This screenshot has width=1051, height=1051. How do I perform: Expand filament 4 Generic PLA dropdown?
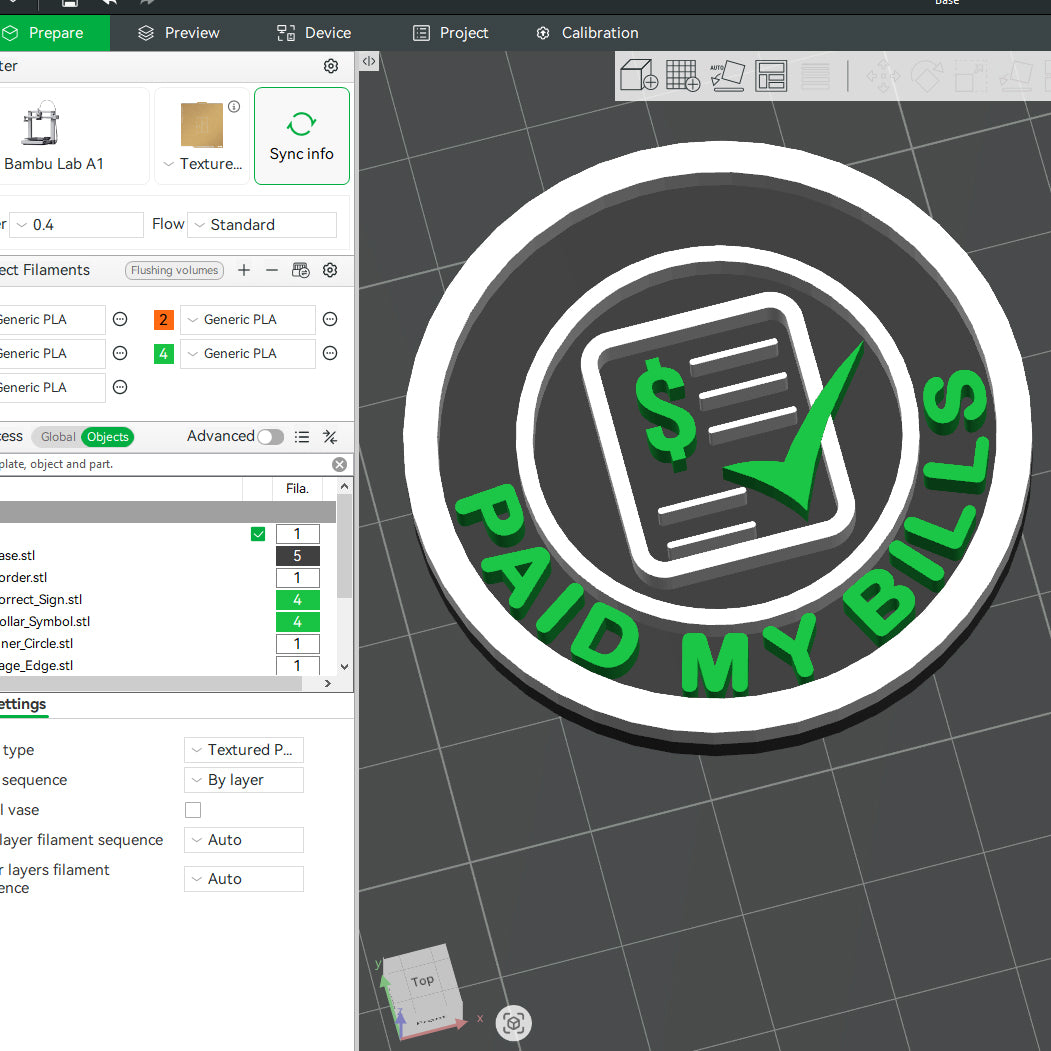pyautogui.click(x=248, y=354)
